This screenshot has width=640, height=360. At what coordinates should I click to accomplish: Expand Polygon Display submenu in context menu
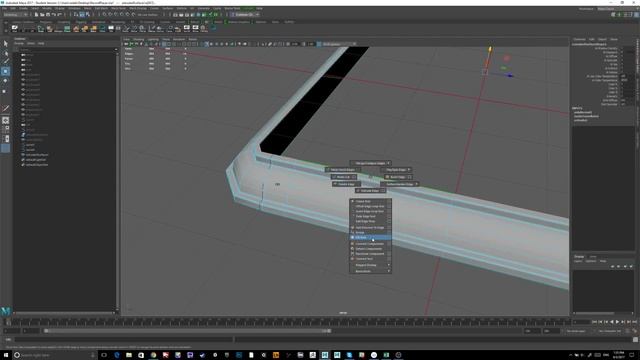370,265
